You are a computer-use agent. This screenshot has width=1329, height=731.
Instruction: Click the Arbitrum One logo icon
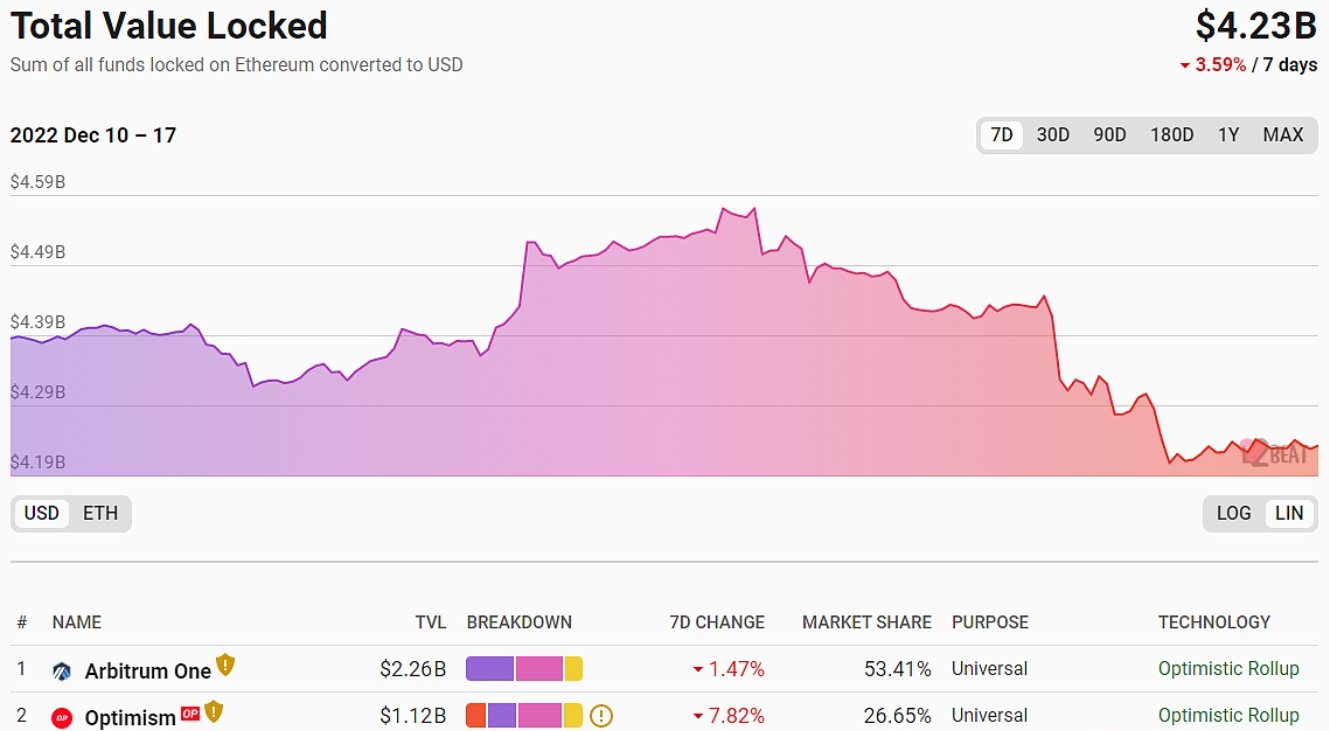point(62,671)
